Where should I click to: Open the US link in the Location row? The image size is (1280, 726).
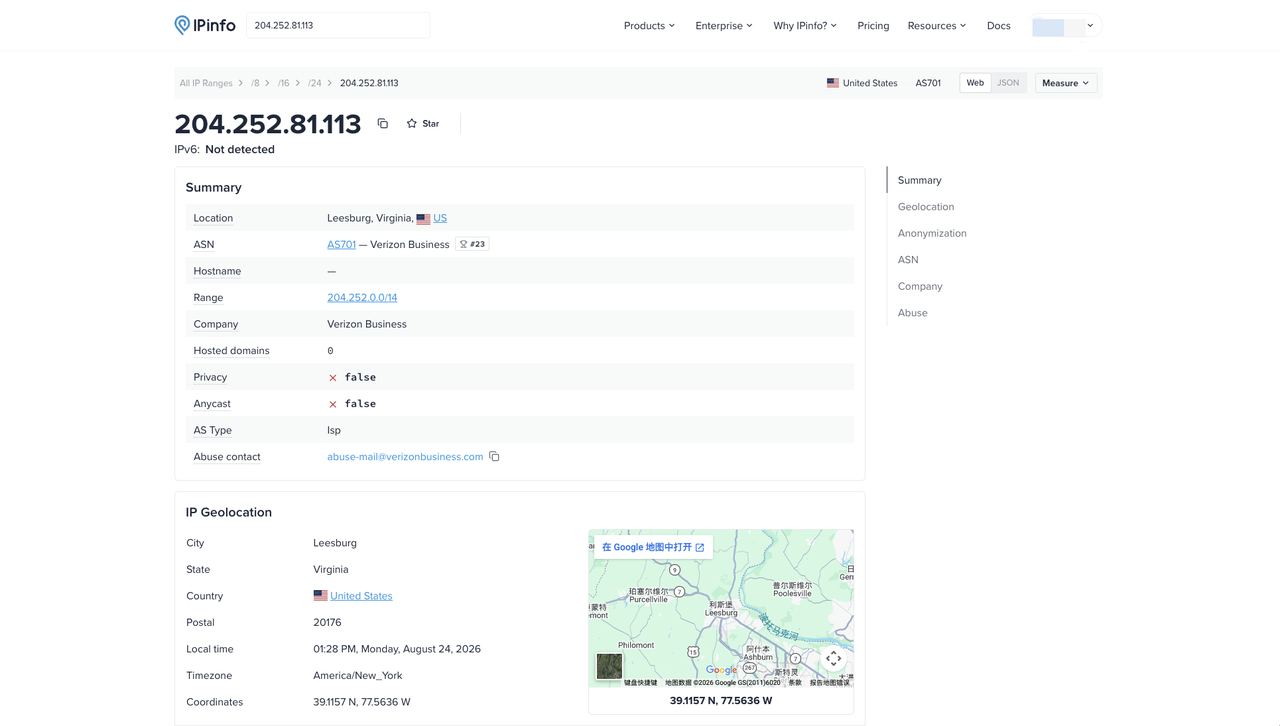(440, 218)
